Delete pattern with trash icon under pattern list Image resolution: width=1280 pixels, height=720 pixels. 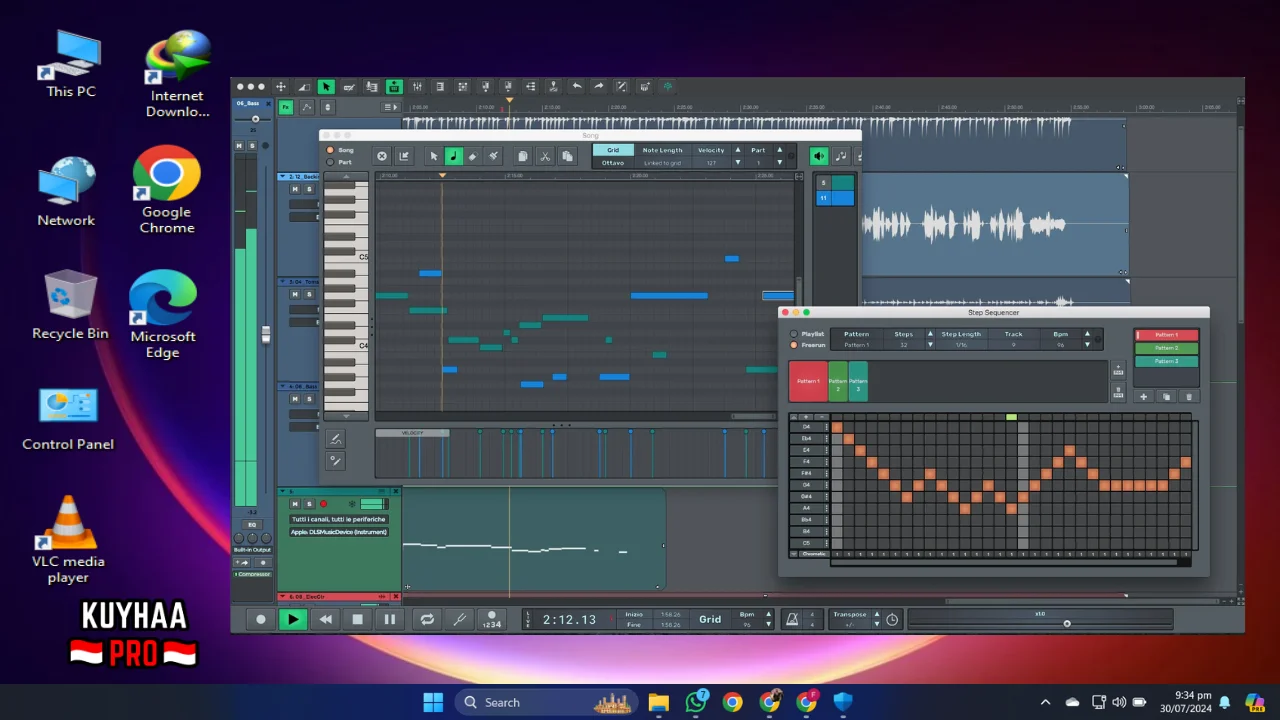(x=1188, y=397)
